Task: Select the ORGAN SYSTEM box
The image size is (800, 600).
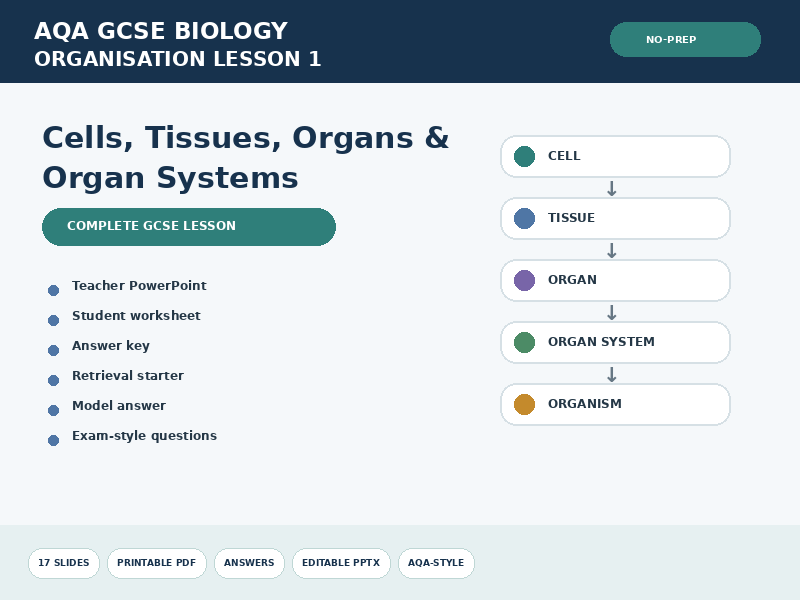Action: [x=615, y=342]
